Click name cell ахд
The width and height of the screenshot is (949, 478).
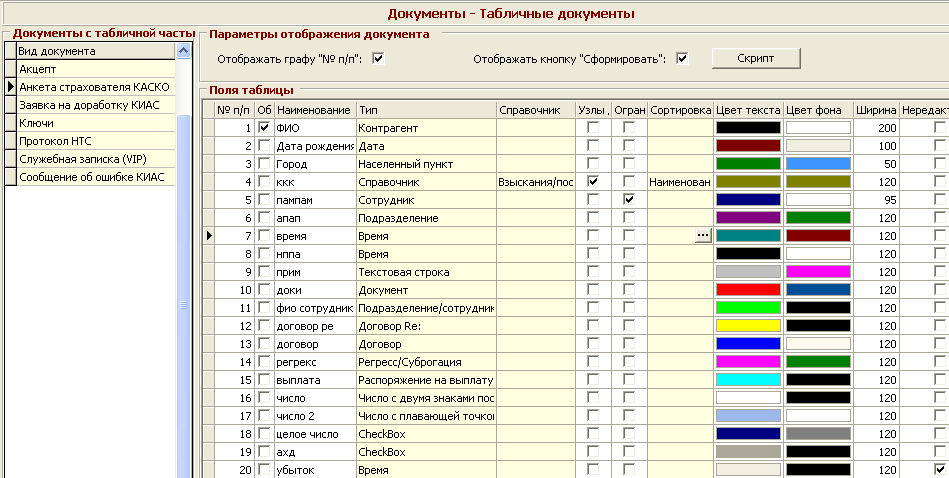315,452
